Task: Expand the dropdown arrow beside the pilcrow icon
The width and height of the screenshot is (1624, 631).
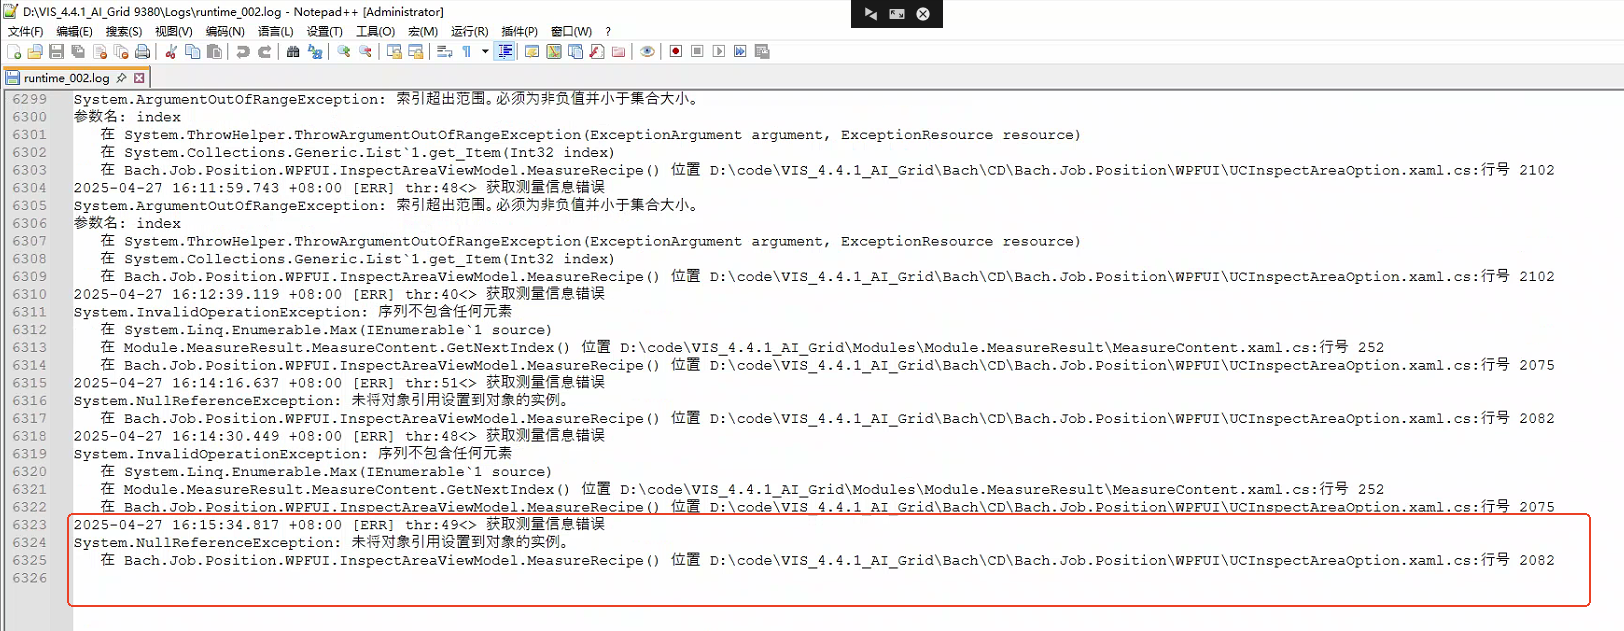Action: pos(485,51)
